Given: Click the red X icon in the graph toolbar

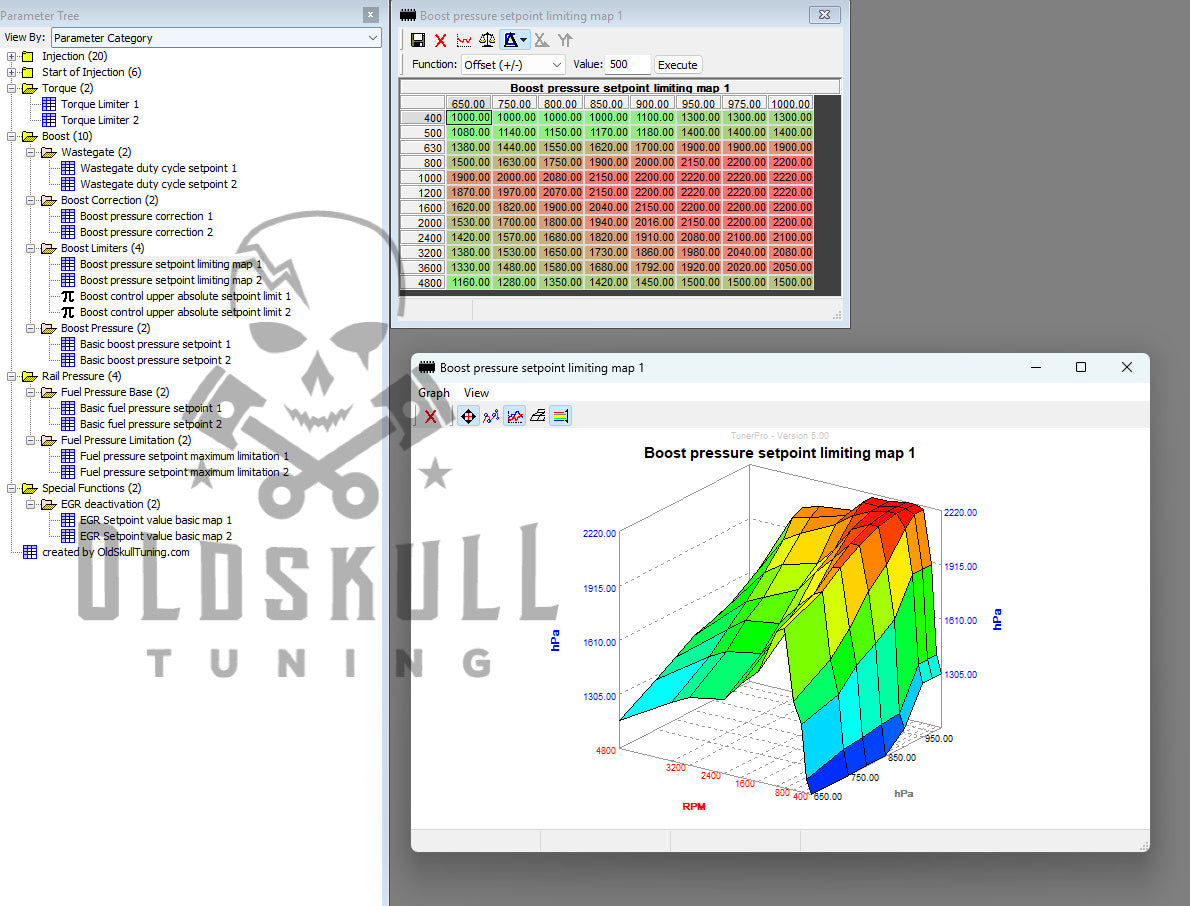Looking at the screenshot, I should tap(430, 416).
